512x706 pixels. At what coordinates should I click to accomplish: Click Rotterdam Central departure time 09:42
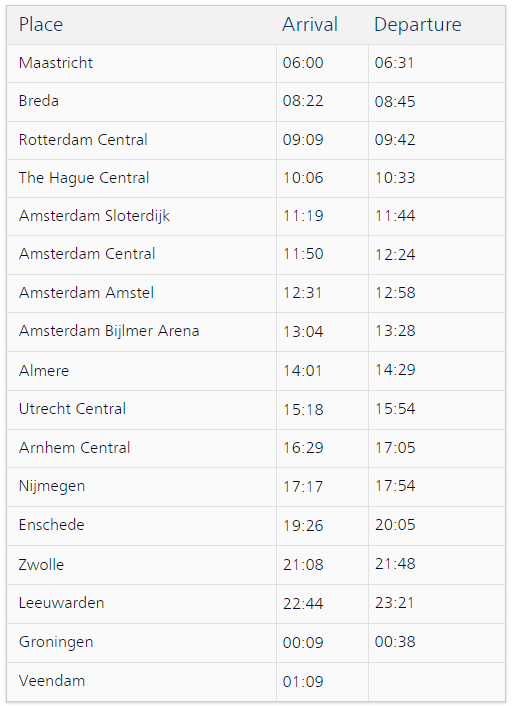pos(395,140)
